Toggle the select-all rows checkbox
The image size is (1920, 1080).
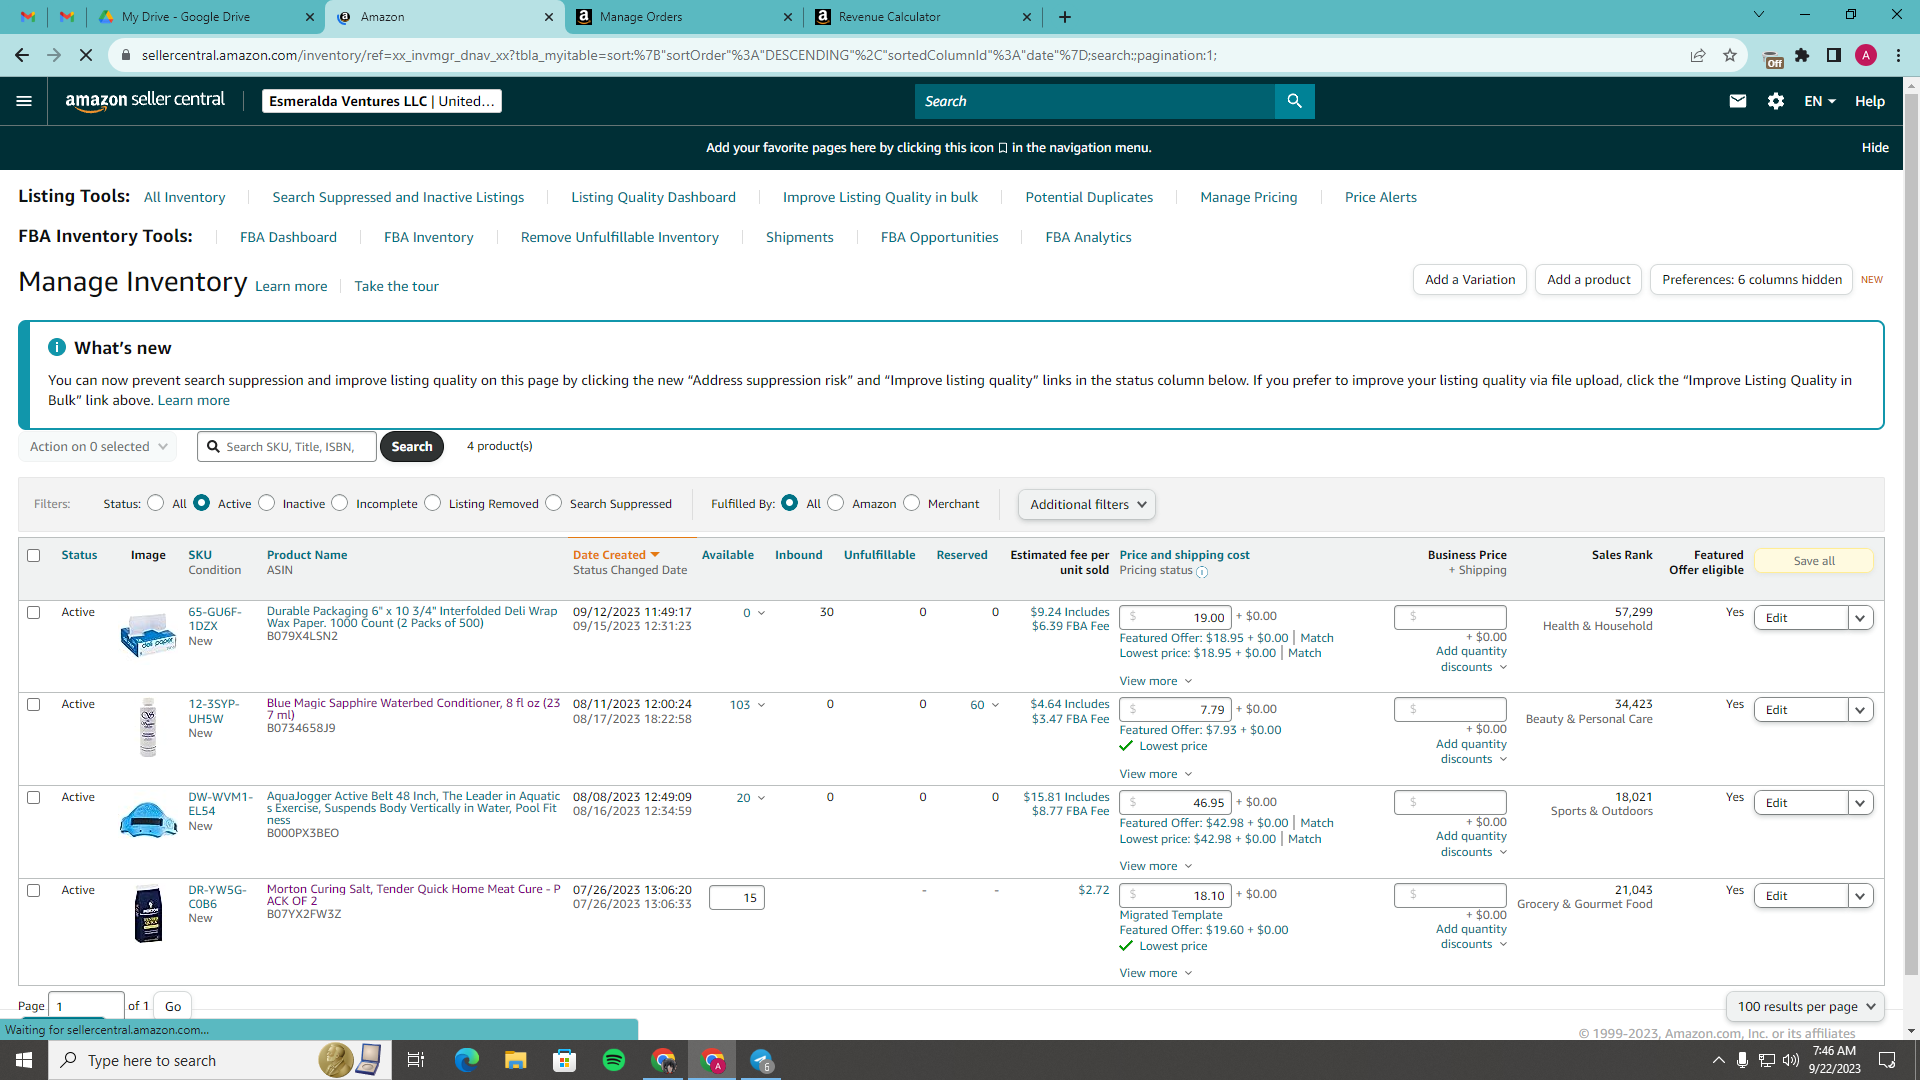(34, 555)
